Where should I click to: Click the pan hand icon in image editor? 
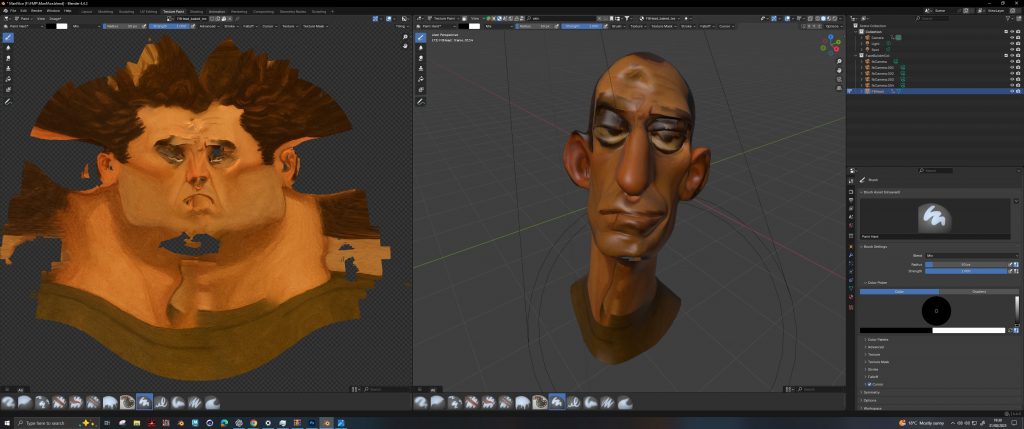[x=405, y=47]
